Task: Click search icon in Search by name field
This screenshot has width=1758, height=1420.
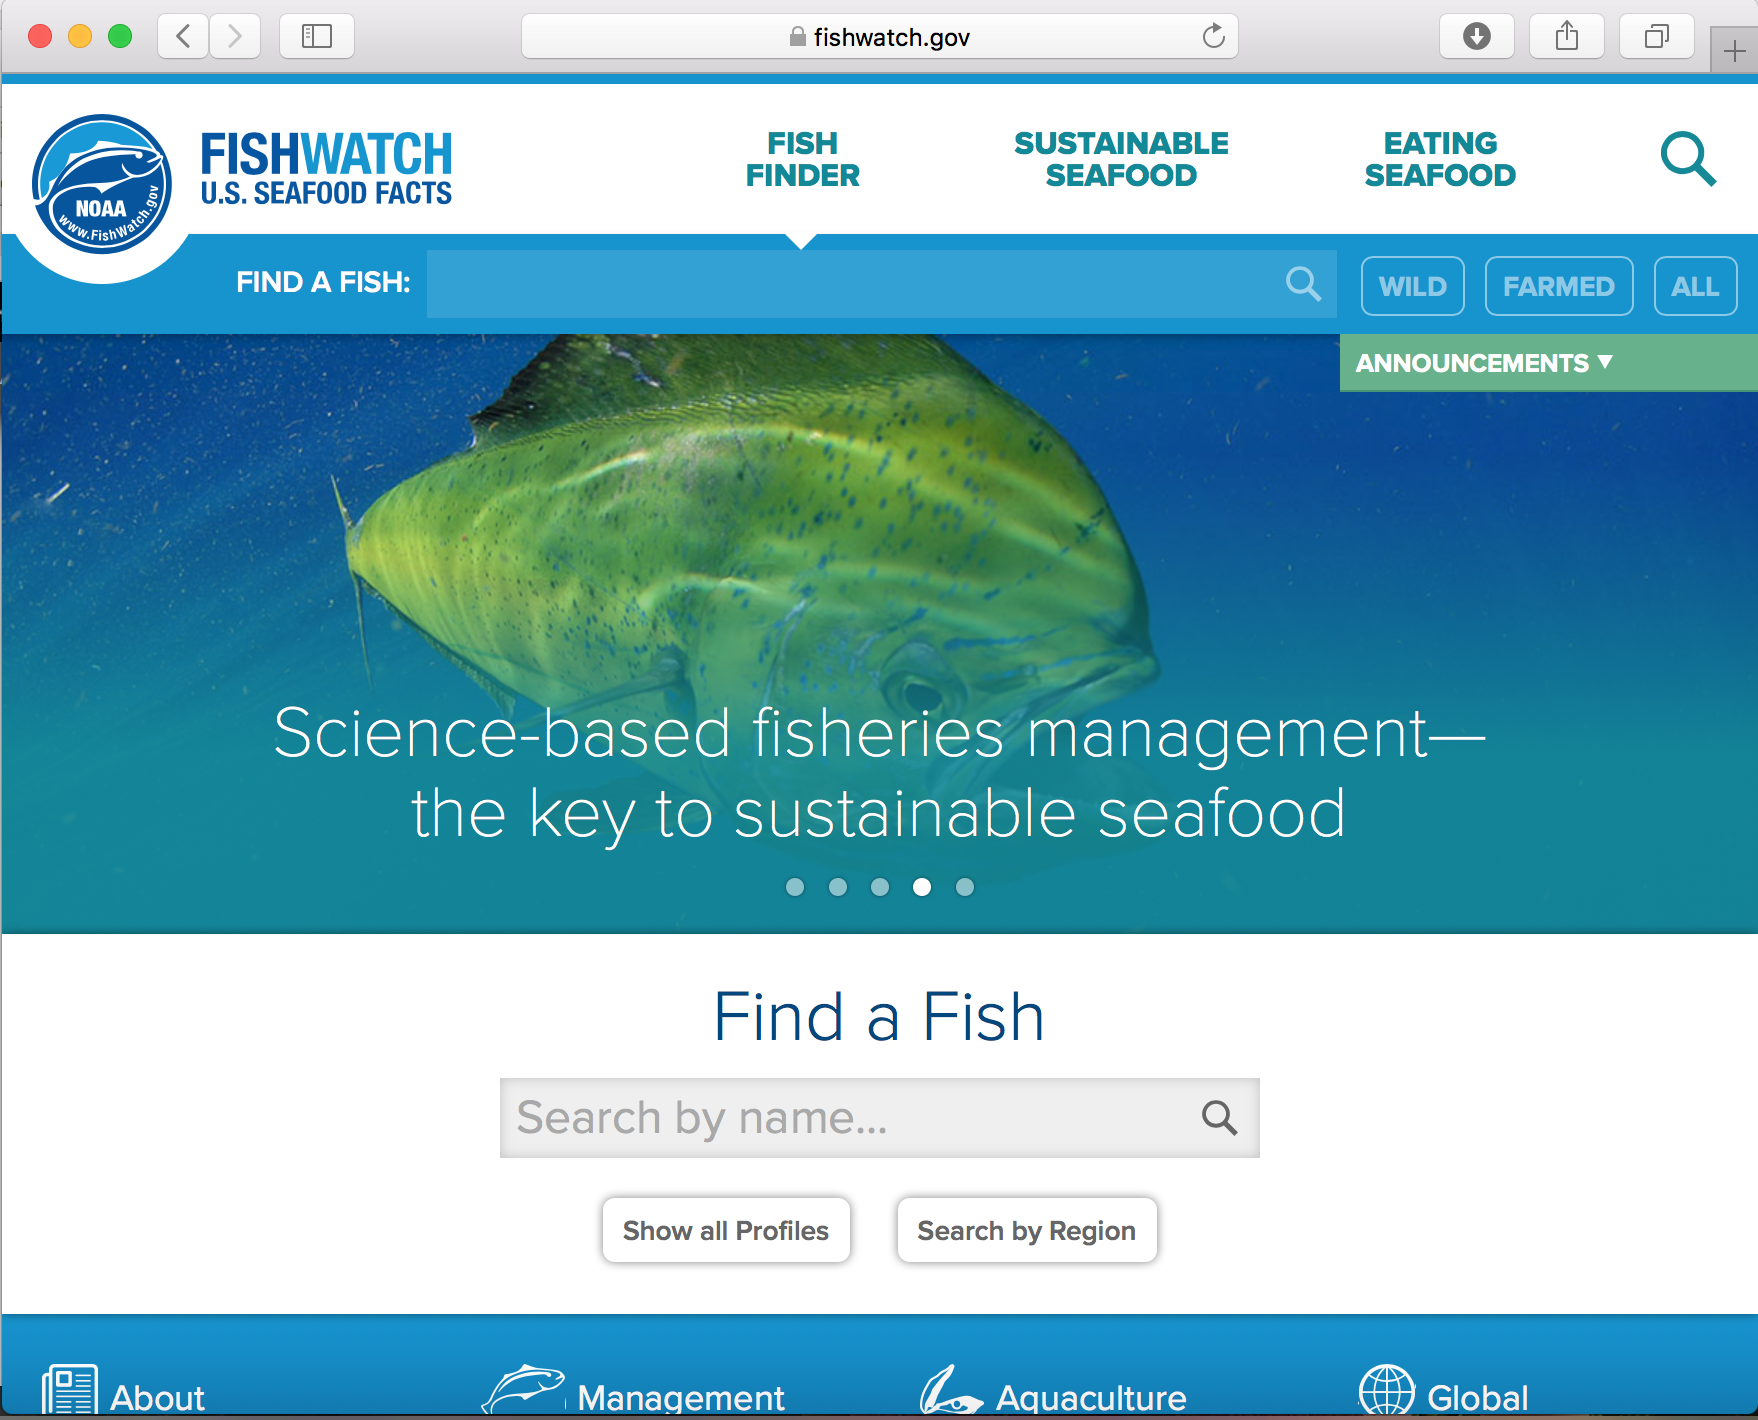Action: 1219,1117
